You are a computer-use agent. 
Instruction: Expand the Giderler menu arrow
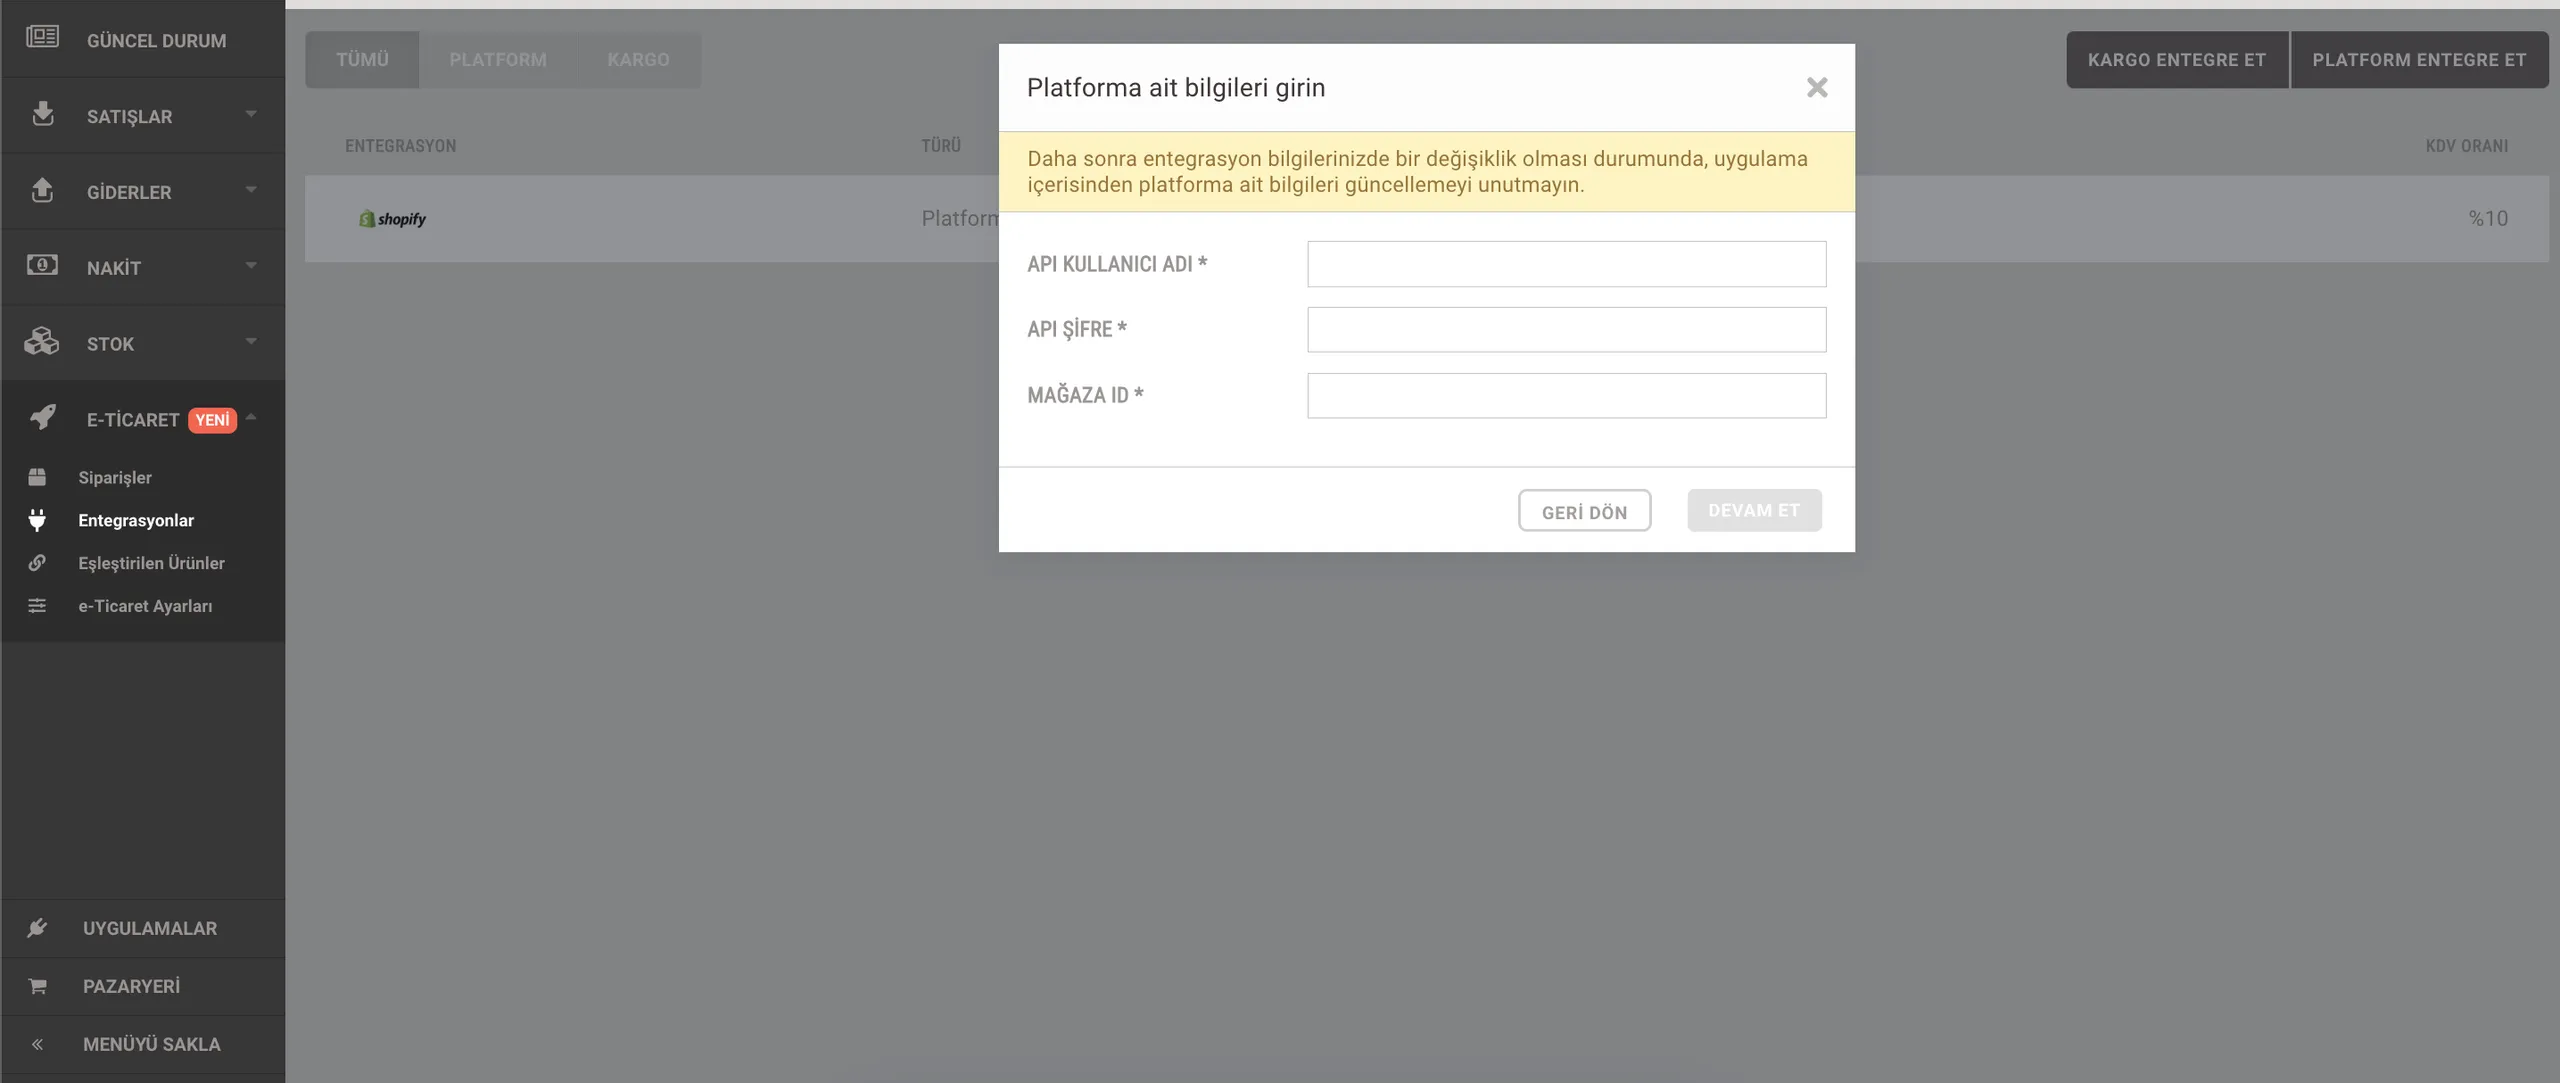point(251,190)
